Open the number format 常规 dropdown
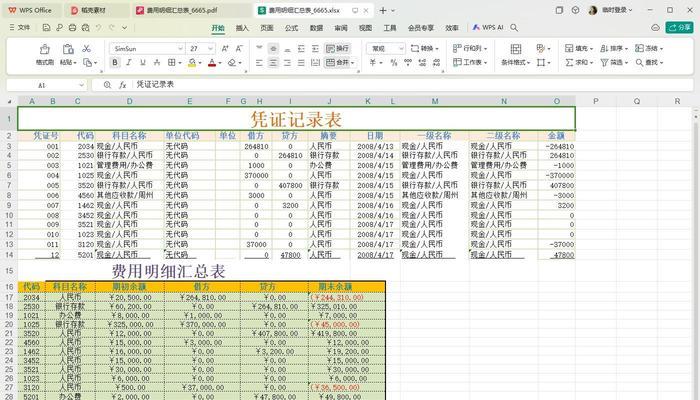700x400 pixels. tap(401, 48)
